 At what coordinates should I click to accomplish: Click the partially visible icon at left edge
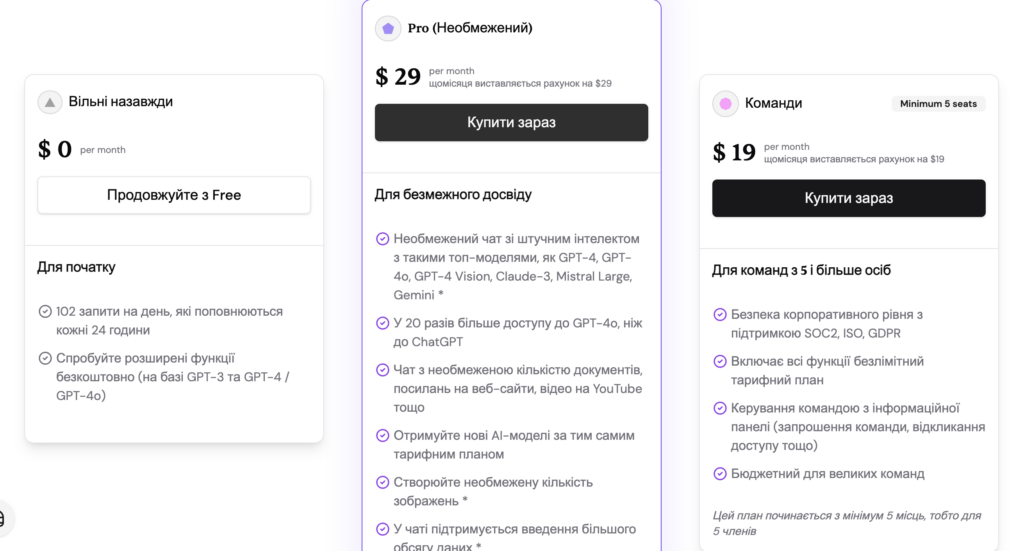tap(3, 518)
